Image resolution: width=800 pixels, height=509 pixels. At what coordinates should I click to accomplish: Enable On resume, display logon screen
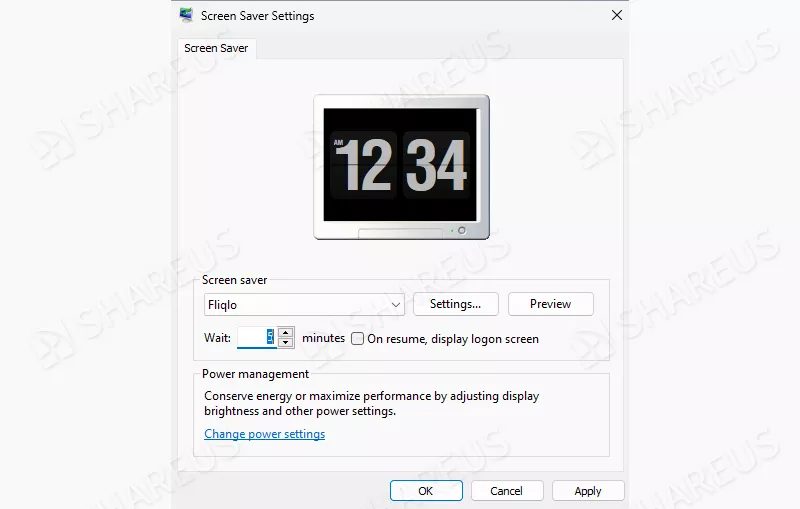358,339
